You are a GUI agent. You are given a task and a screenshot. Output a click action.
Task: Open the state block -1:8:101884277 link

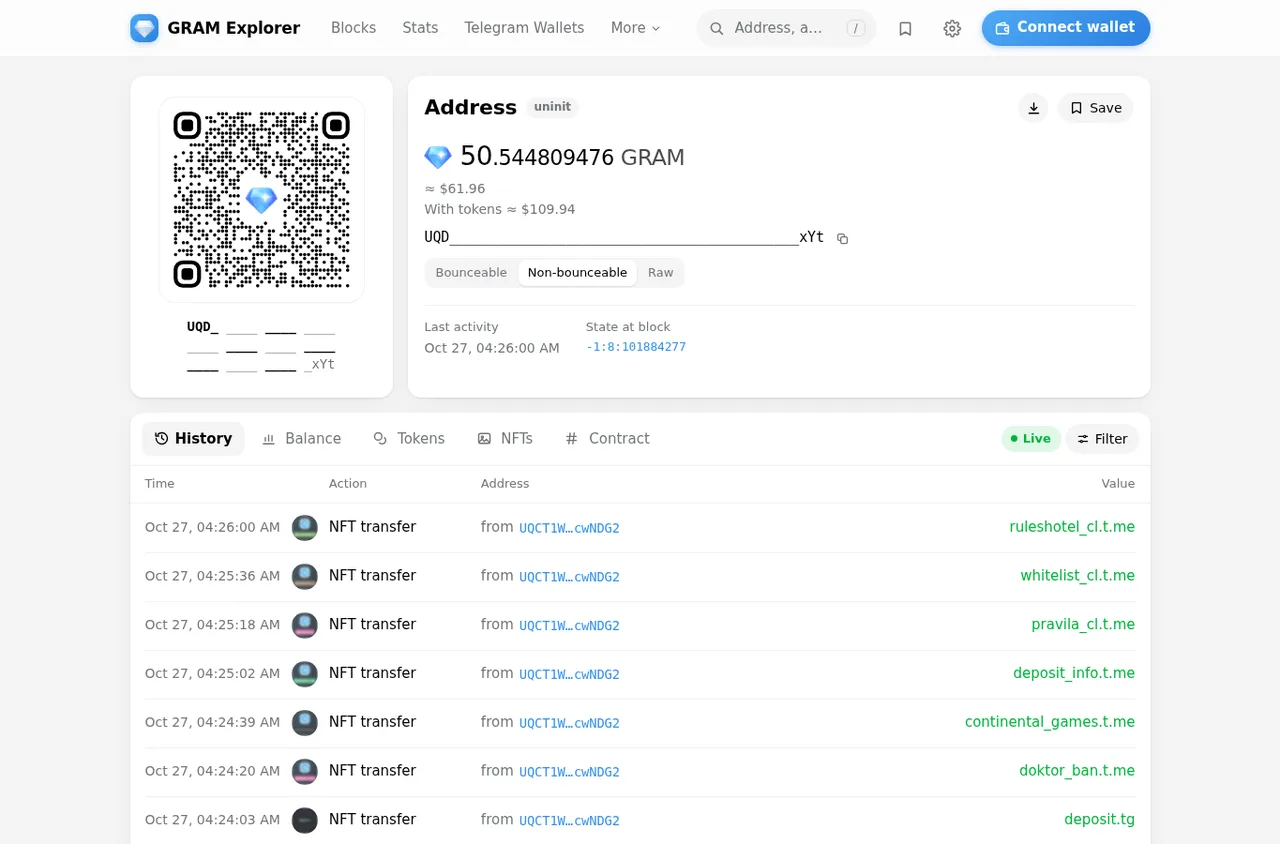(x=636, y=347)
